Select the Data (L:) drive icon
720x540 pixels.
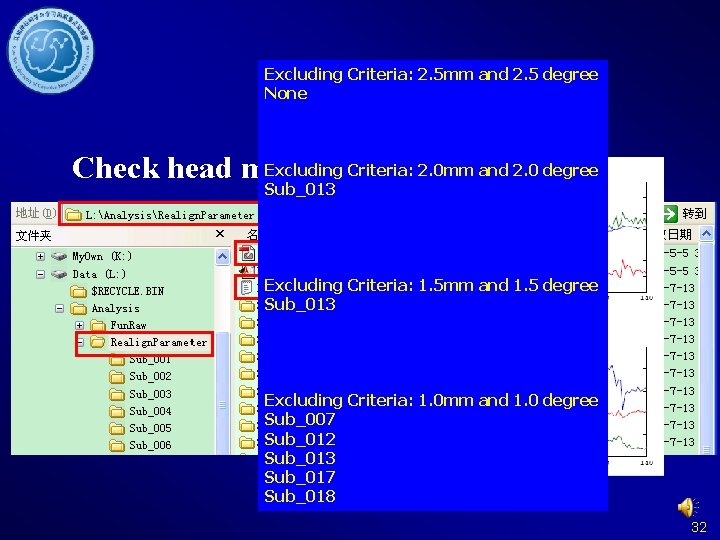59,274
